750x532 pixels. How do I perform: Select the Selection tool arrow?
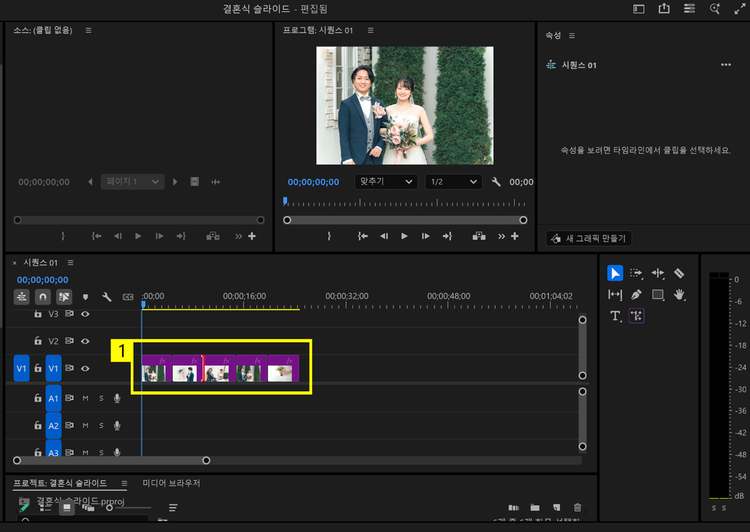point(615,273)
